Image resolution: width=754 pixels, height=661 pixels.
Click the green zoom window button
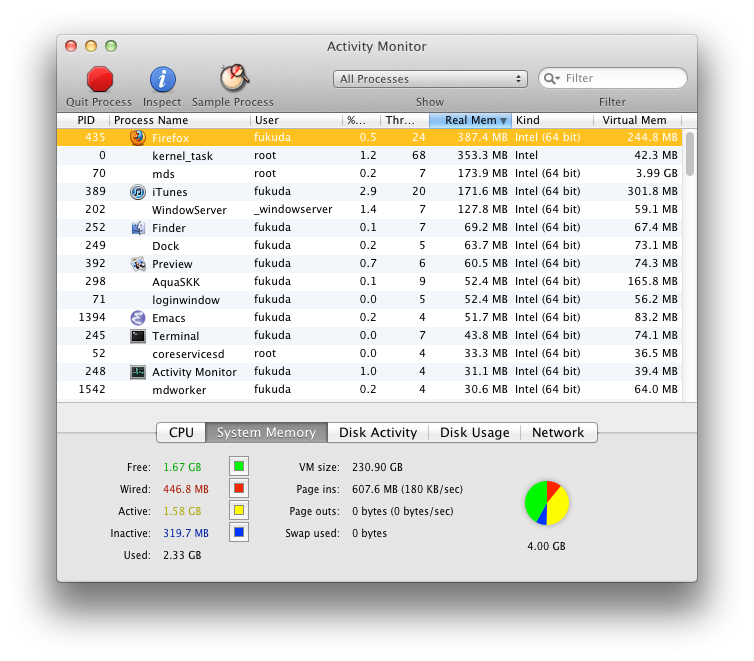coord(111,46)
